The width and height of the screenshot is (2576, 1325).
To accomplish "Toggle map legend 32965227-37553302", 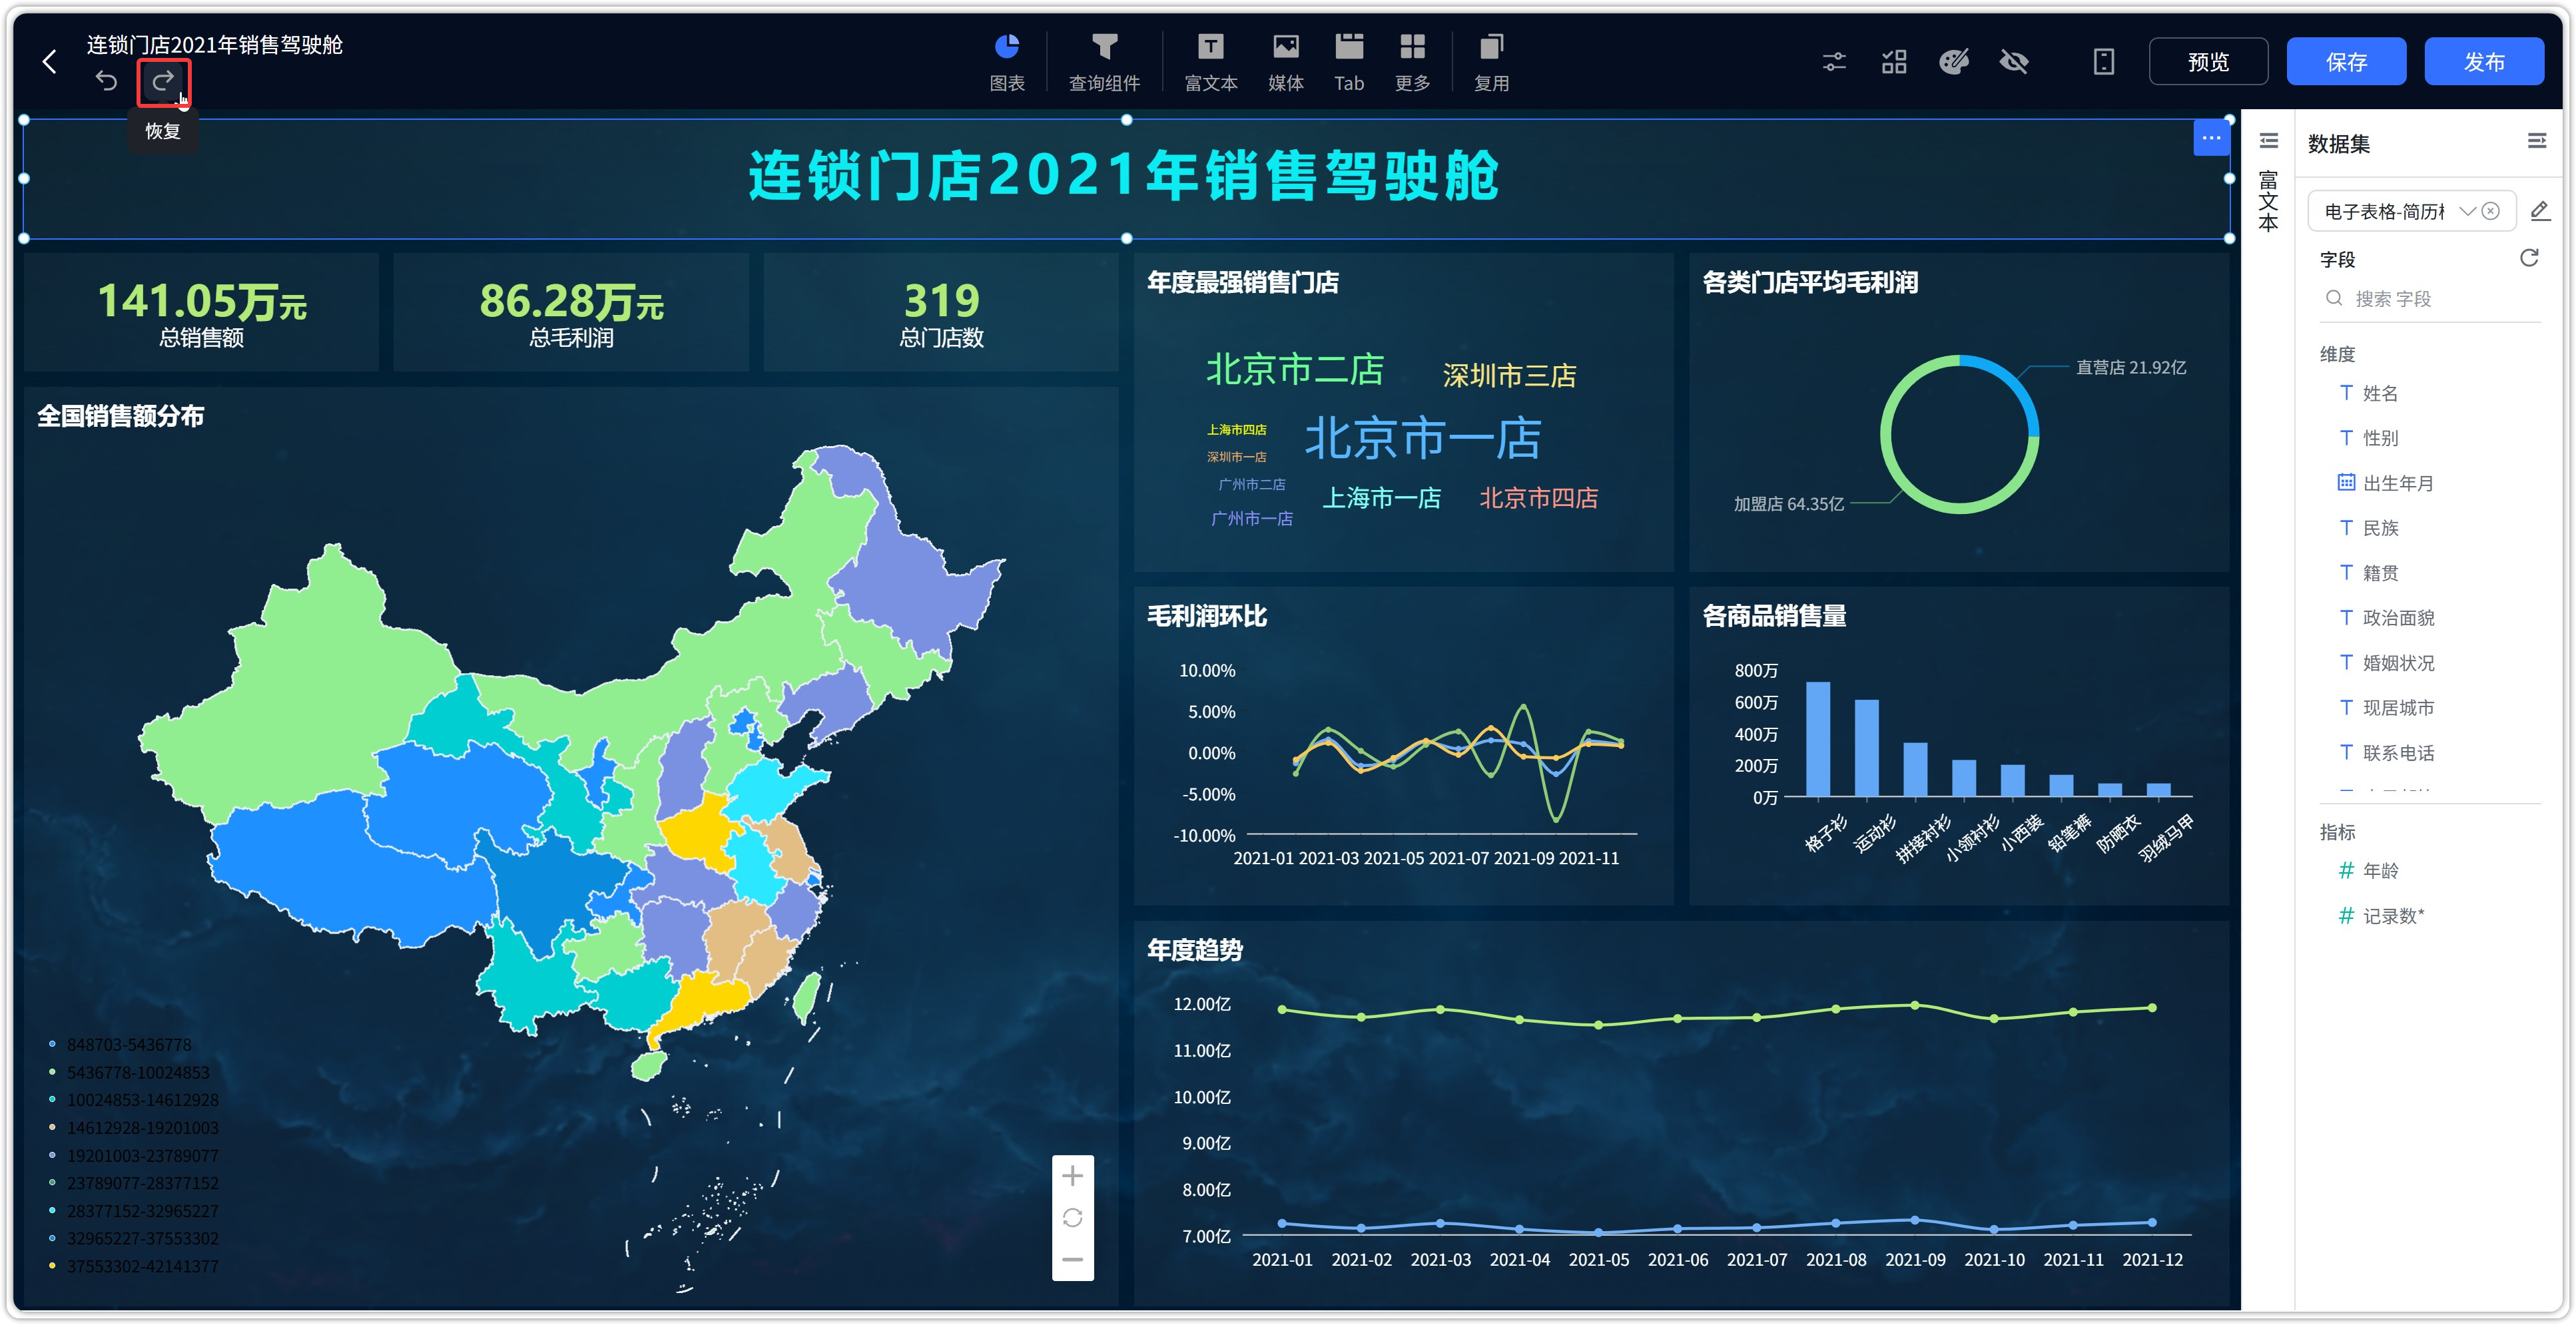I will 134,1238.
